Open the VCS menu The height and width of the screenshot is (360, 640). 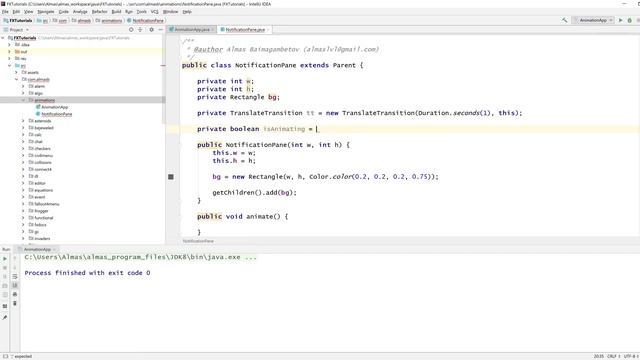pyautogui.click(x=154, y=12)
